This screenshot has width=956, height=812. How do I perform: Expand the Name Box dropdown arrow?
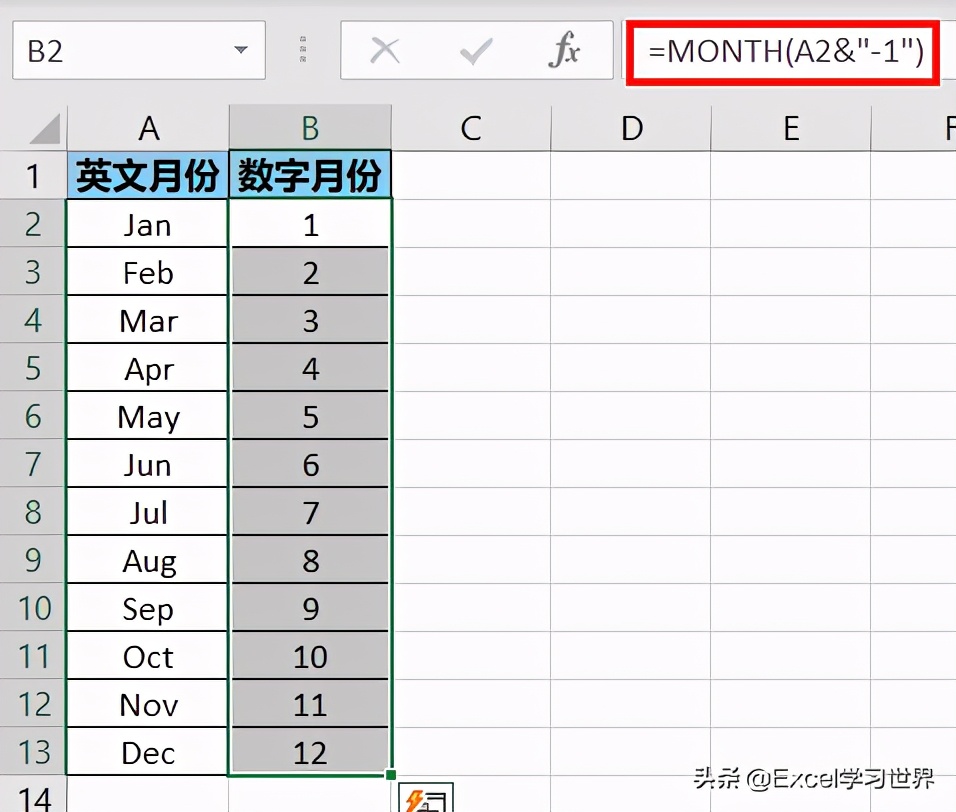(241, 50)
